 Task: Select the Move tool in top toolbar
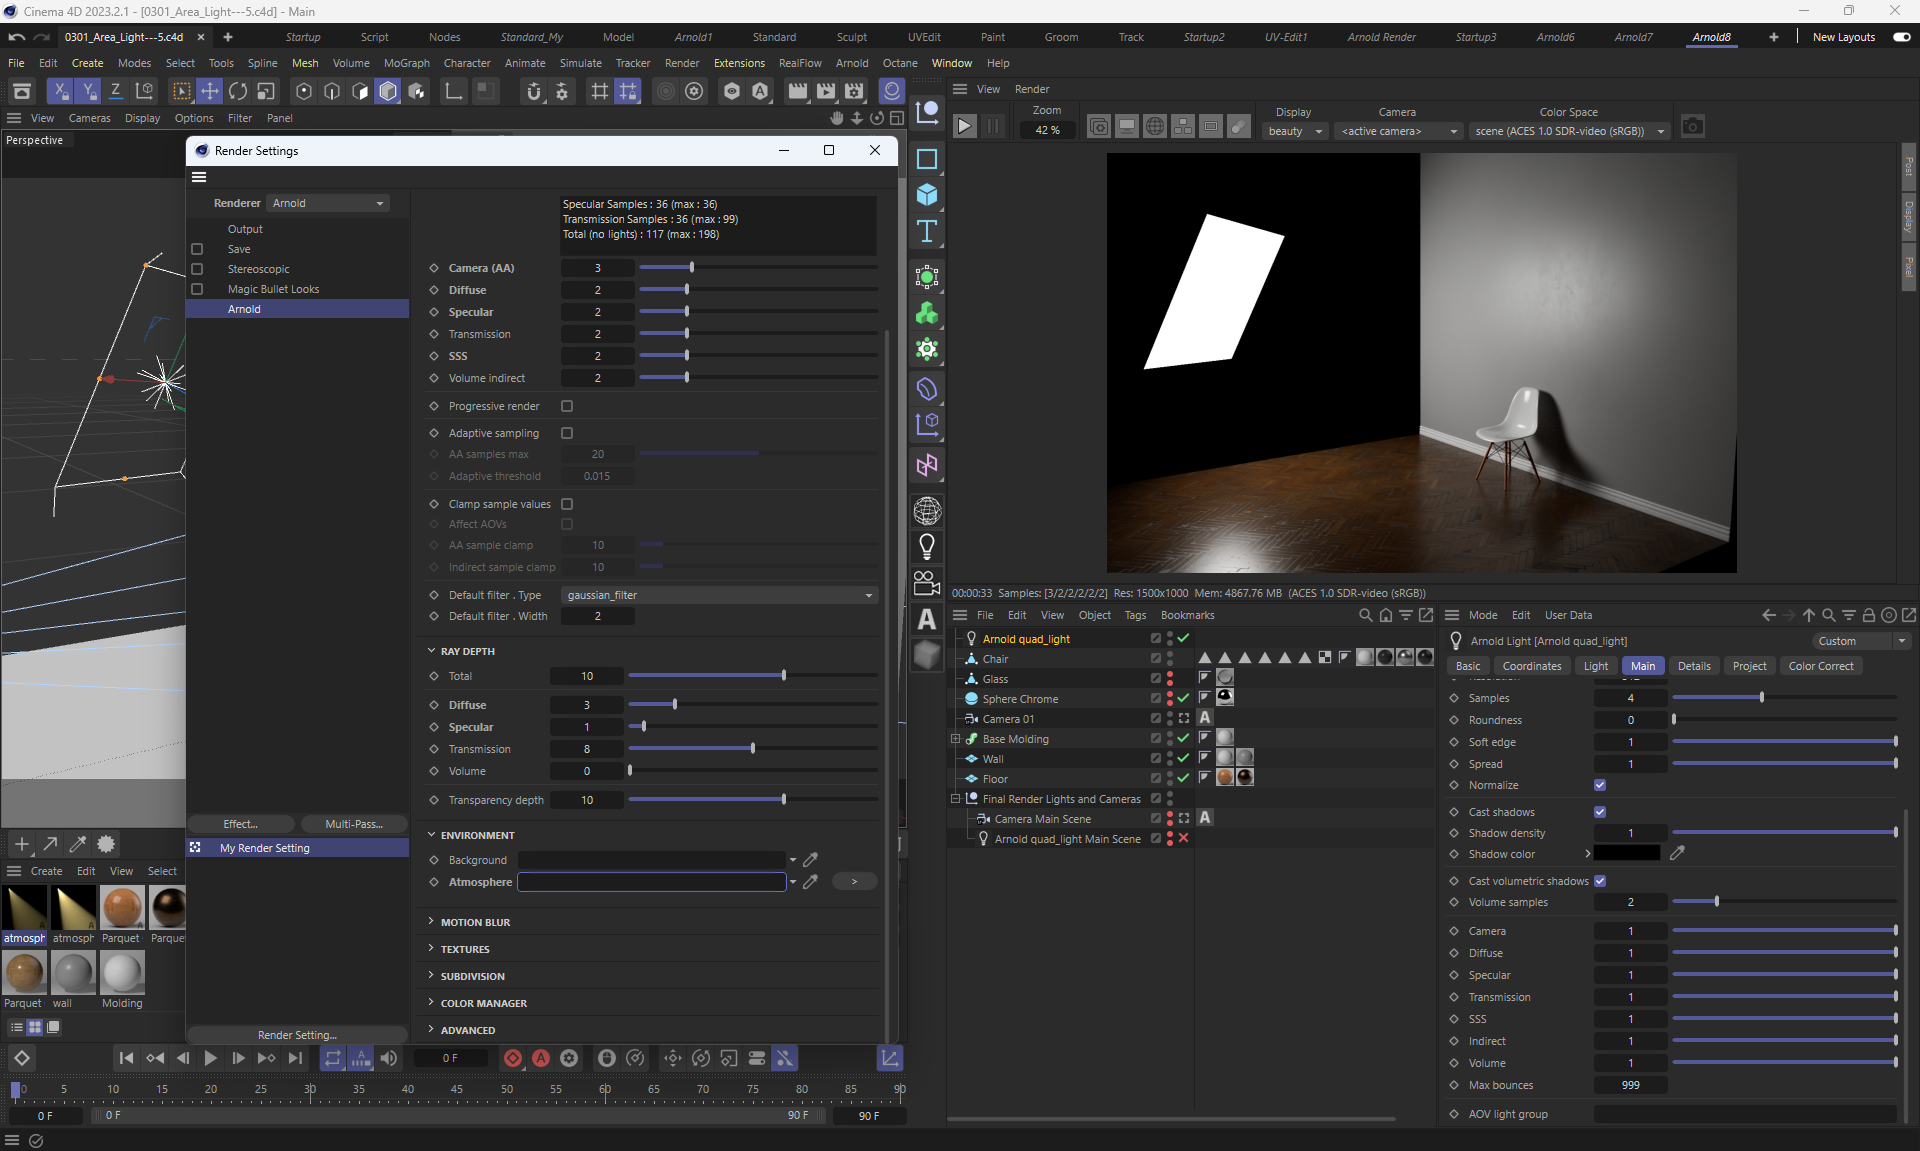[210, 92]
